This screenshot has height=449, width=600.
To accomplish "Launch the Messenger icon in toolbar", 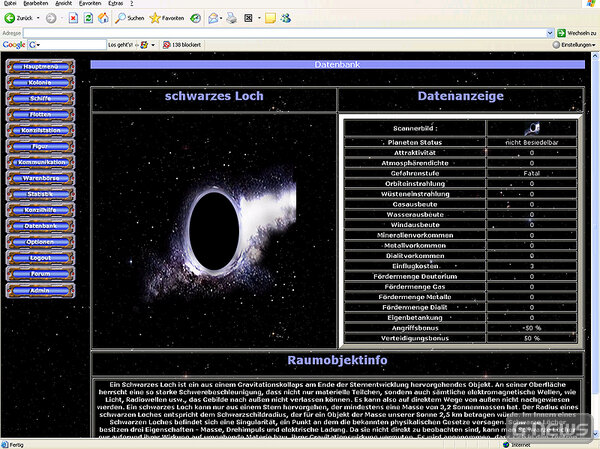I will pyautogui.click(x=285, y=18).
